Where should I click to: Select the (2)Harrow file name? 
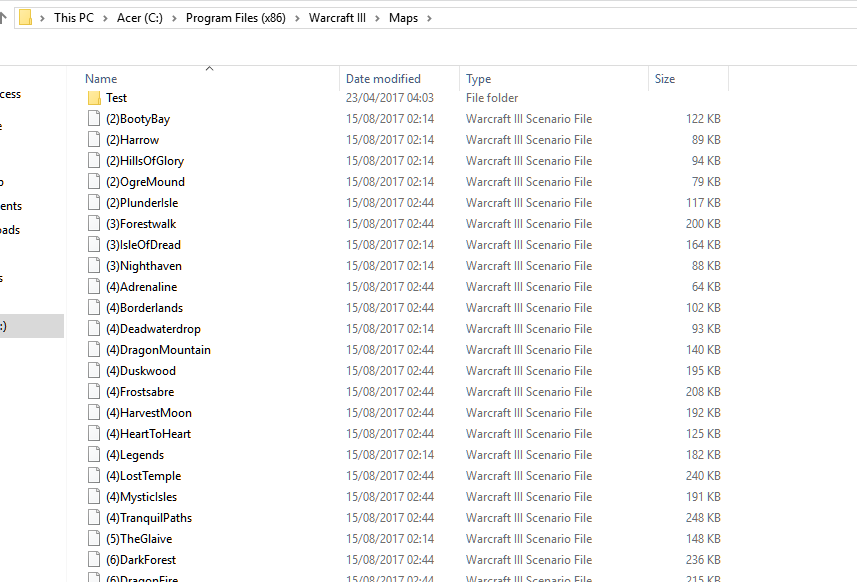click(132, 140)
